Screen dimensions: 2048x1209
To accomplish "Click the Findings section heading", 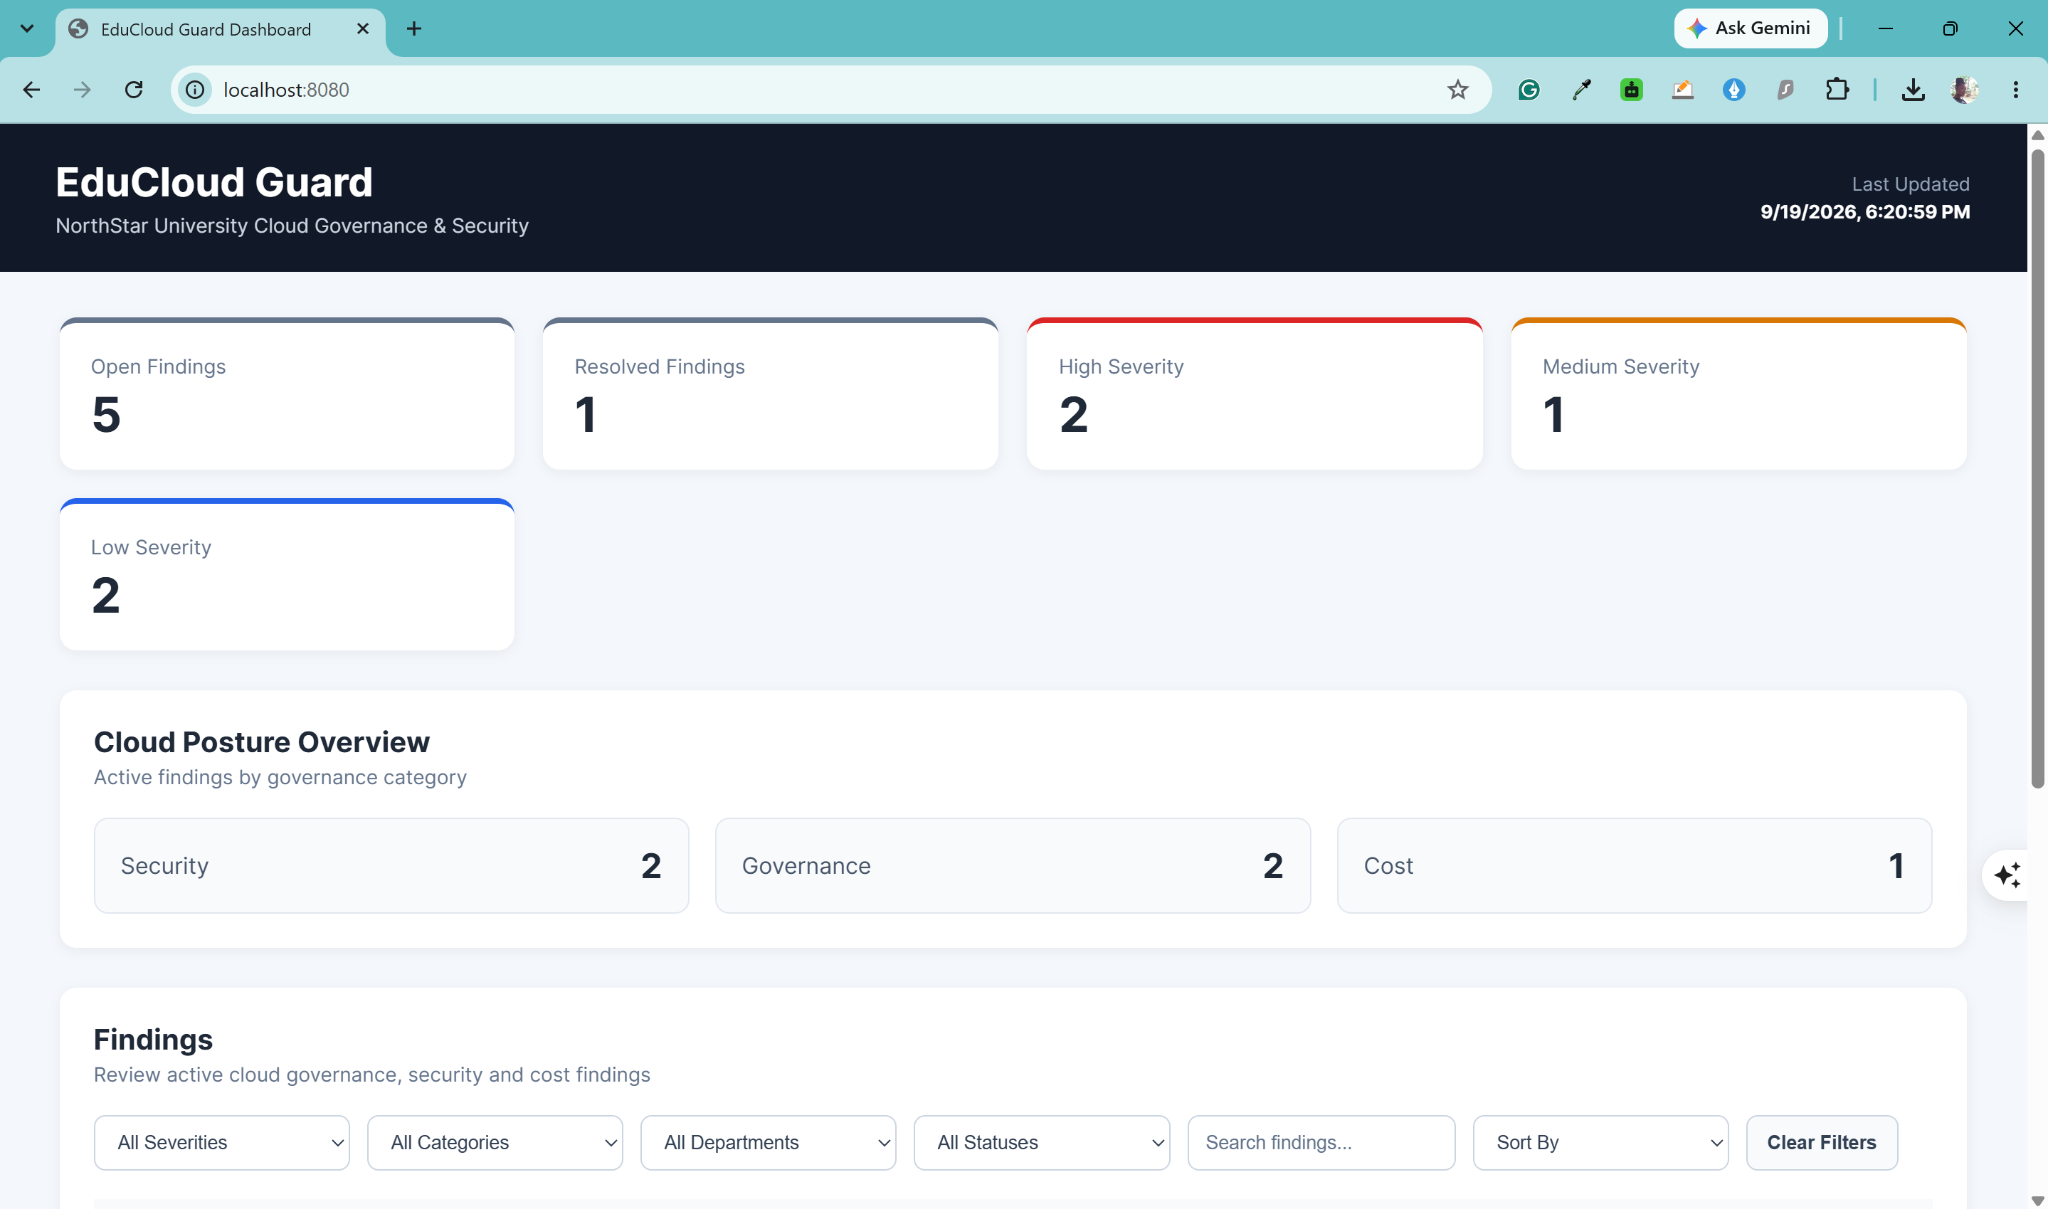I will [x=153, y=1040].
